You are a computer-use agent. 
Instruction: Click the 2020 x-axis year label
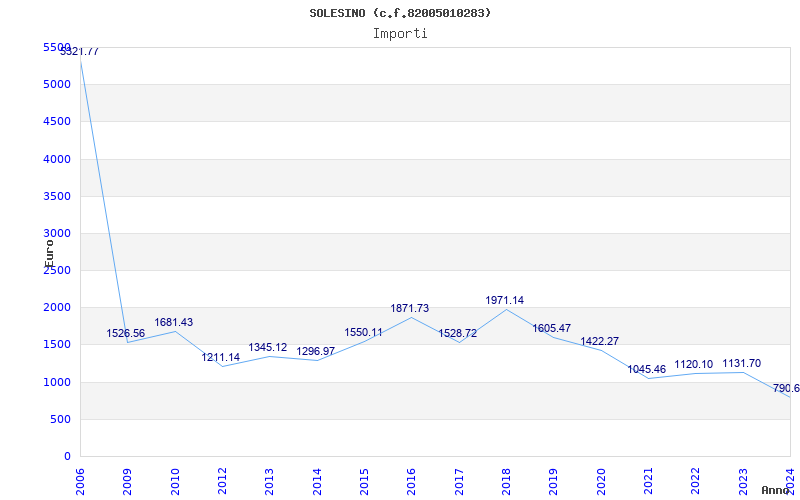pos(602,482)
